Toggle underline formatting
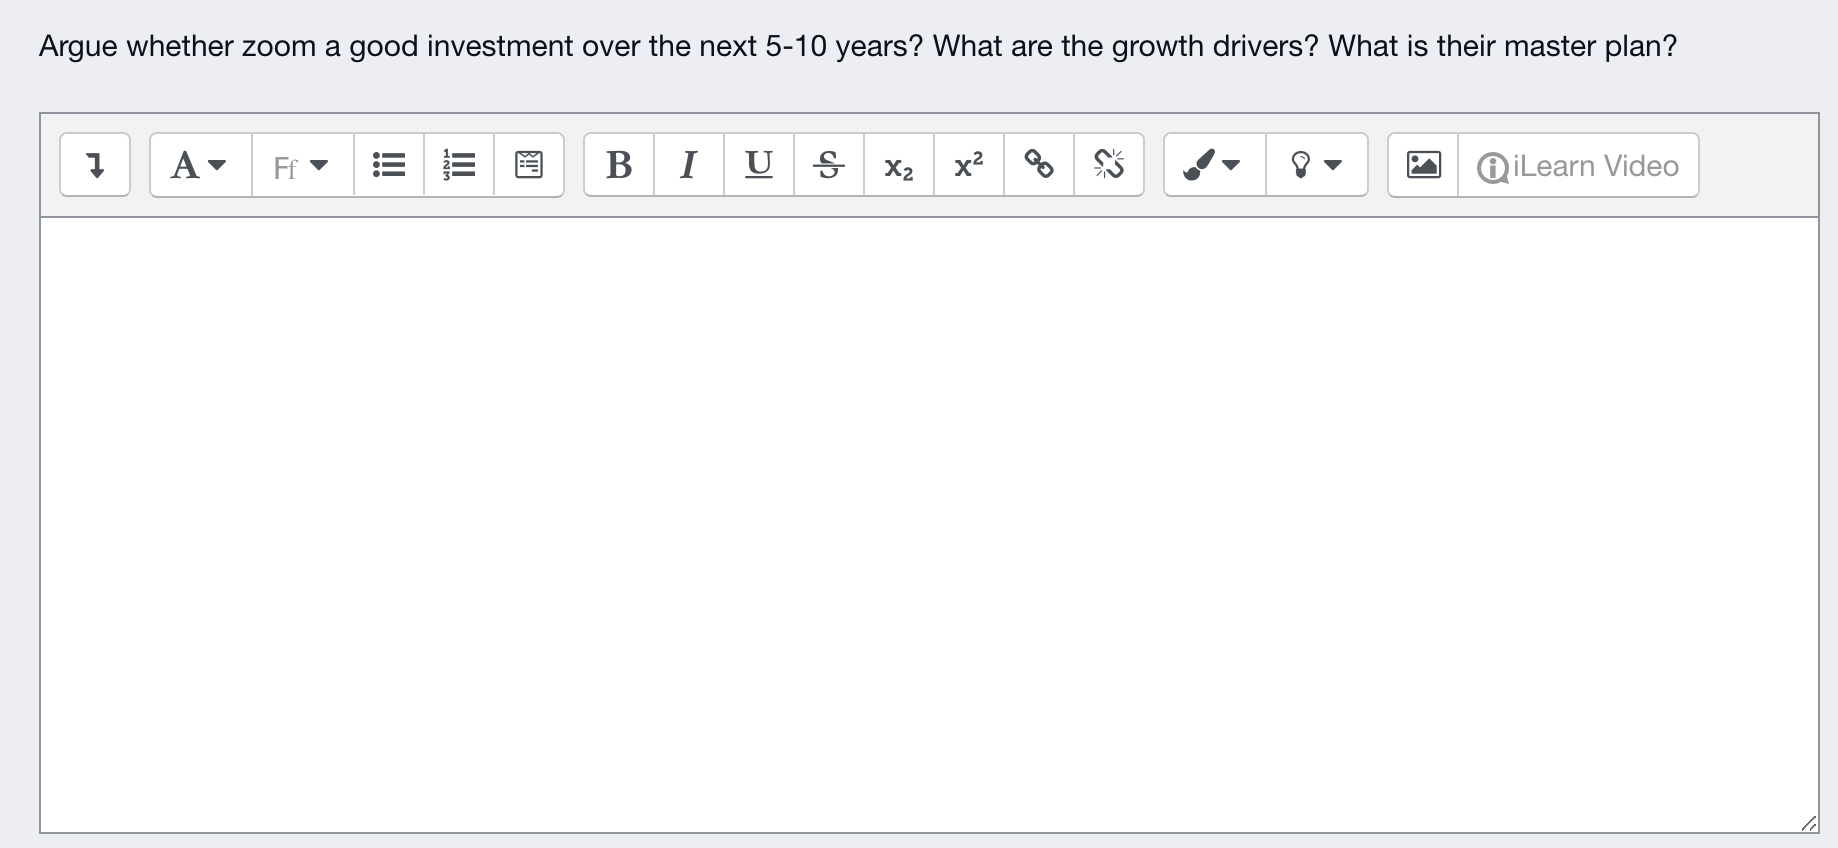The height and width of the screenshot is (848, 1838). [759, 165]
